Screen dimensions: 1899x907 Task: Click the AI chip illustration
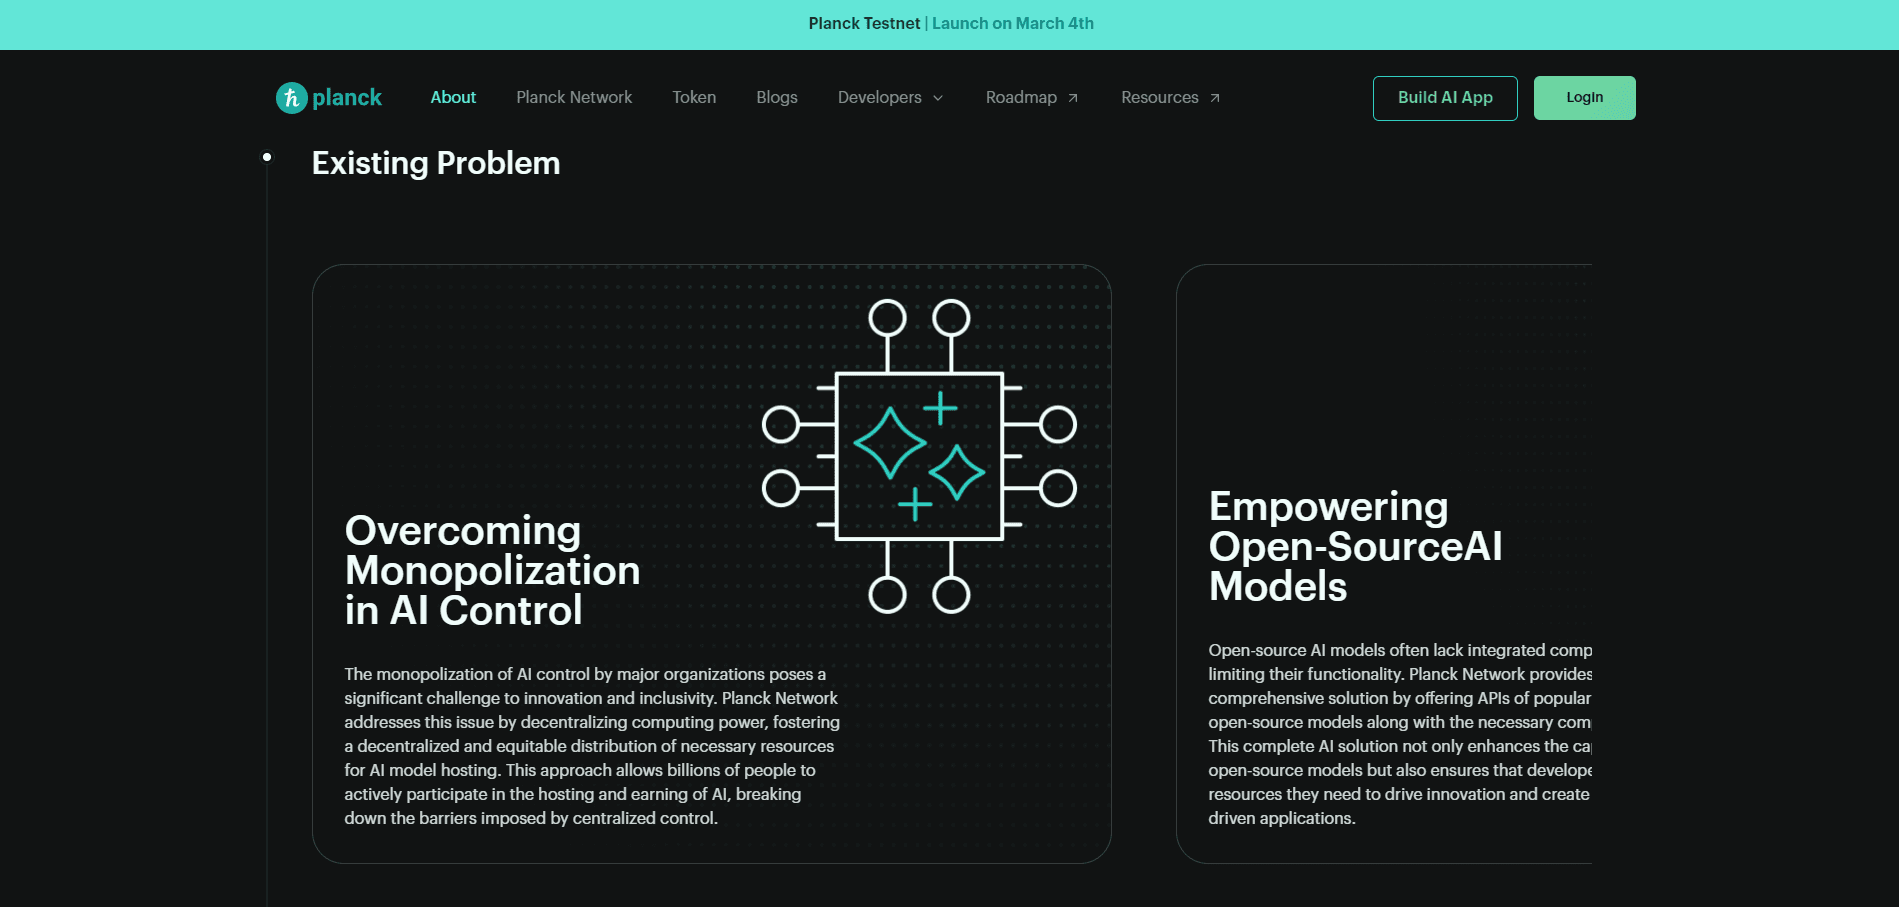919,456
